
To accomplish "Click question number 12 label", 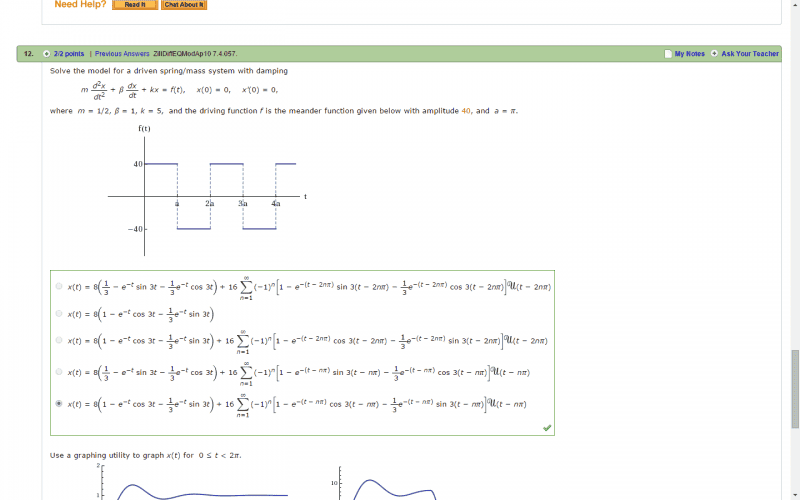I will 29,54.
